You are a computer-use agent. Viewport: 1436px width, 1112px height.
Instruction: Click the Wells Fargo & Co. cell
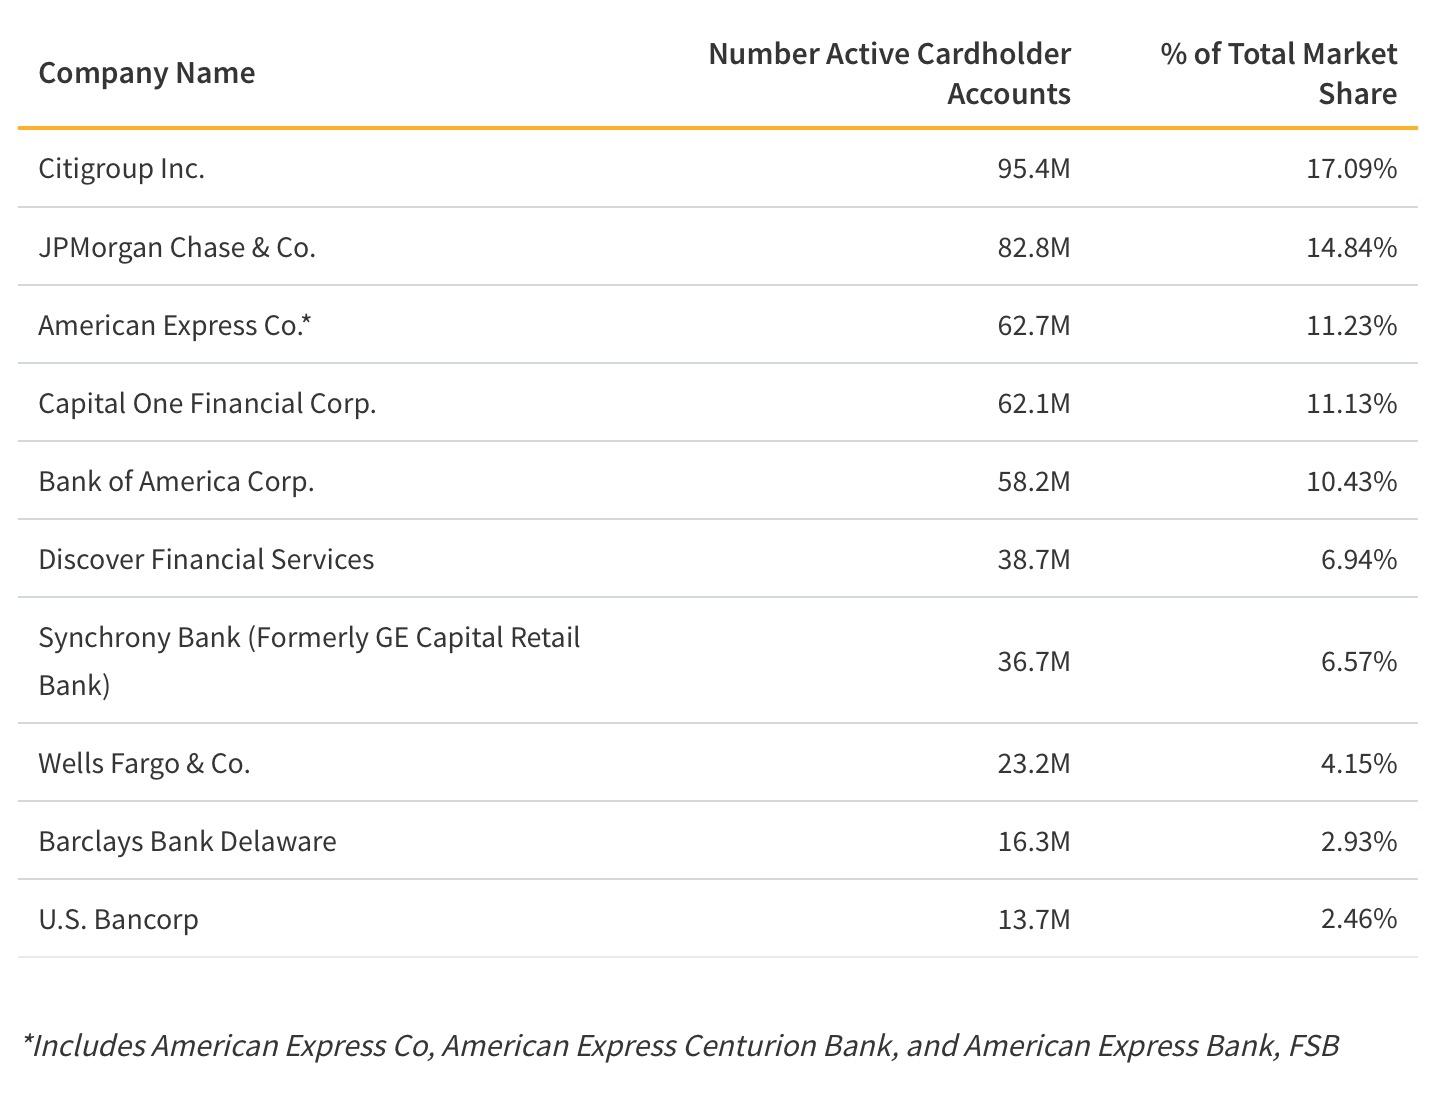point(144,763)
